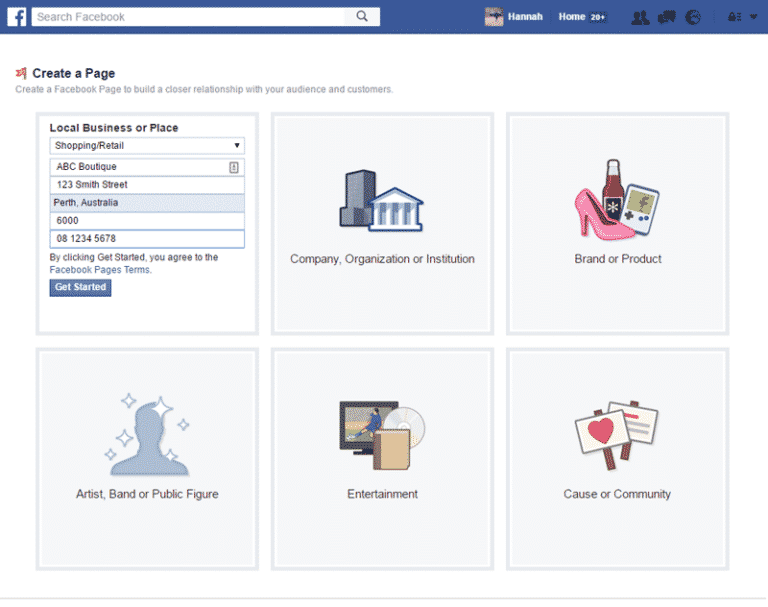
Task: Open the privacy shortcuts lock icon
Action: coord(734,17)
